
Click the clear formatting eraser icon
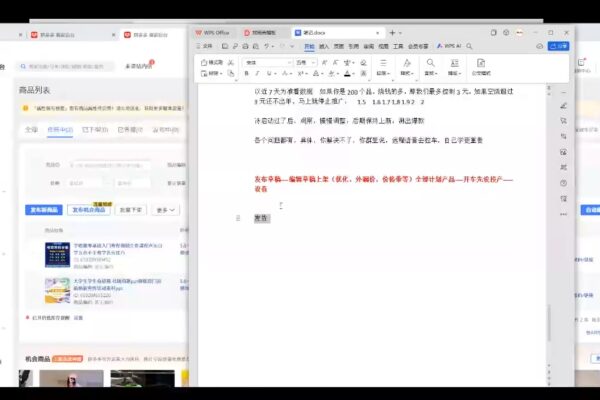point(363,62)
